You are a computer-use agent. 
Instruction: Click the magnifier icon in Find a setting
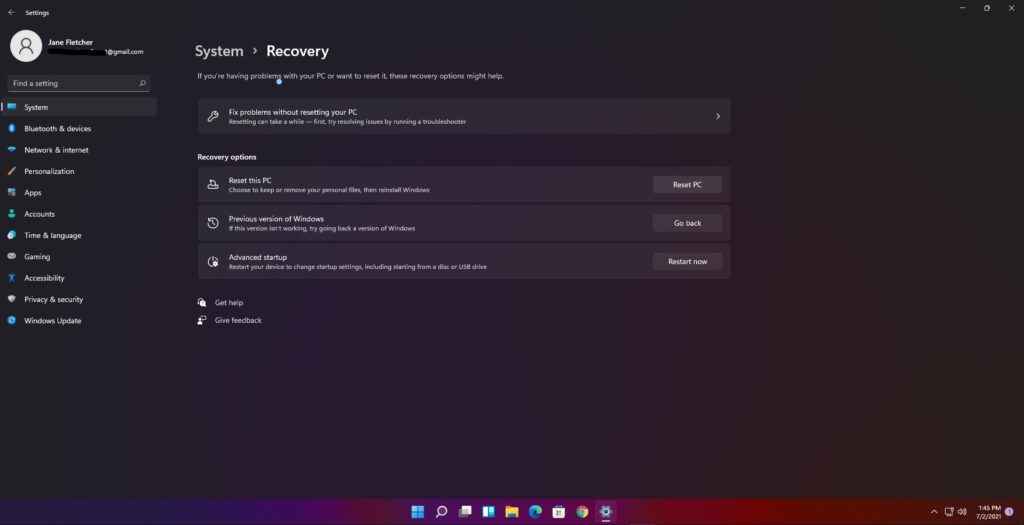coord(142,84)
